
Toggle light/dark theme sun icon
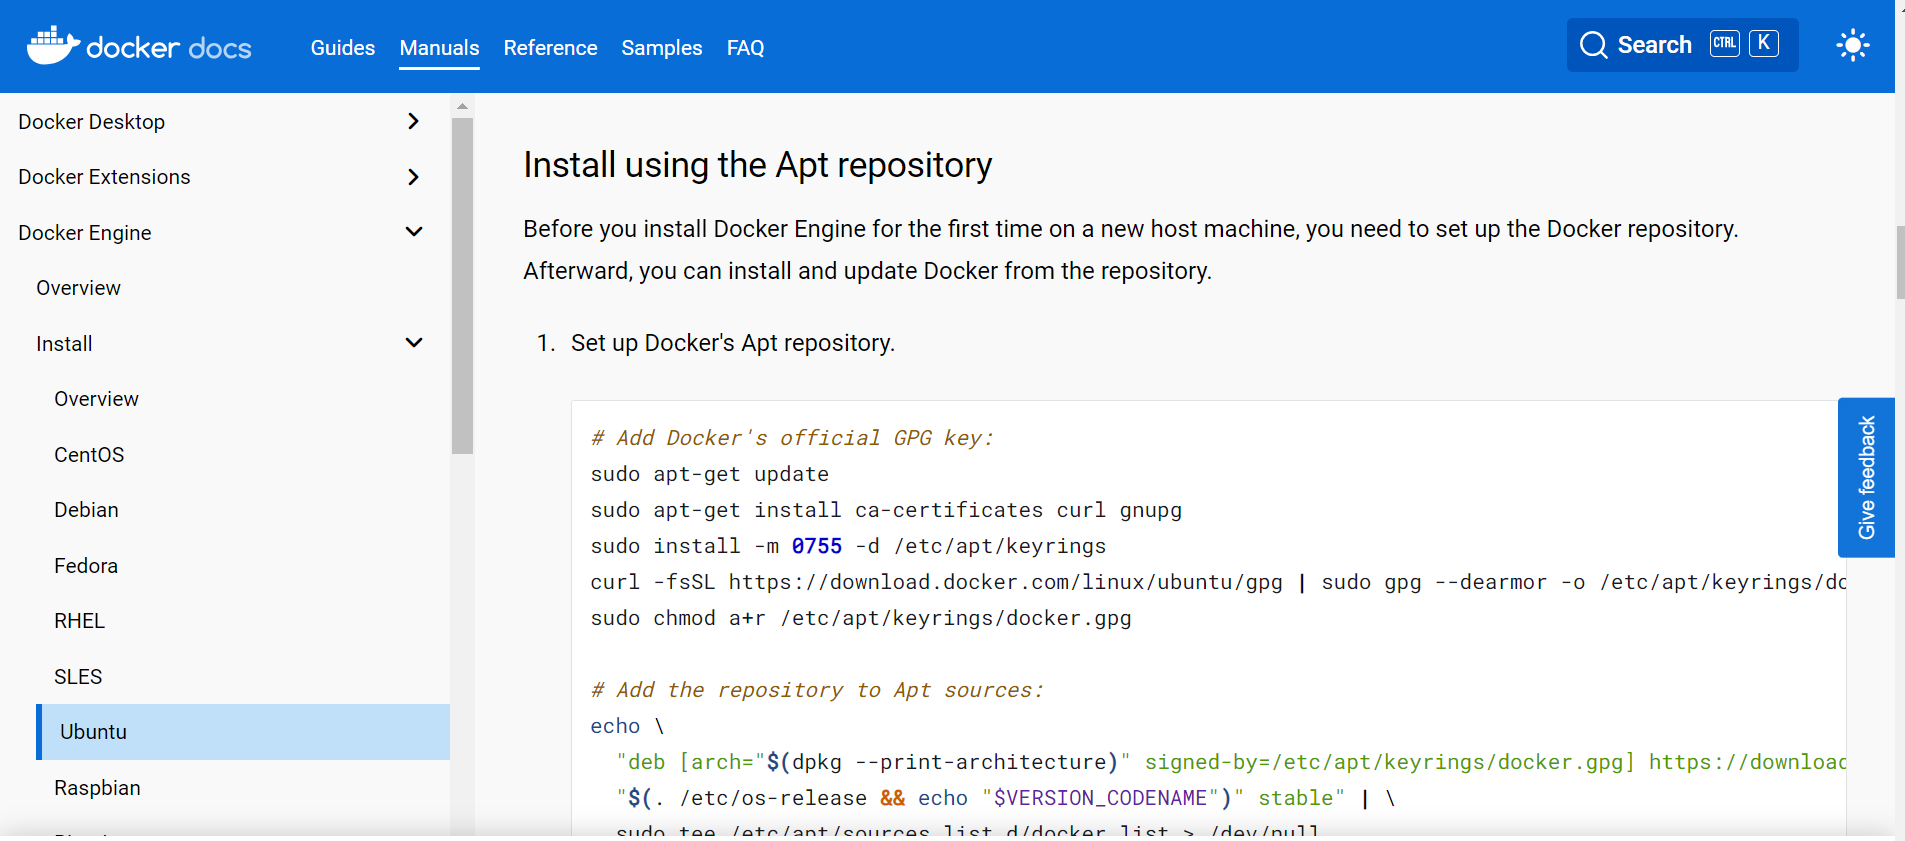point(1853,45)
